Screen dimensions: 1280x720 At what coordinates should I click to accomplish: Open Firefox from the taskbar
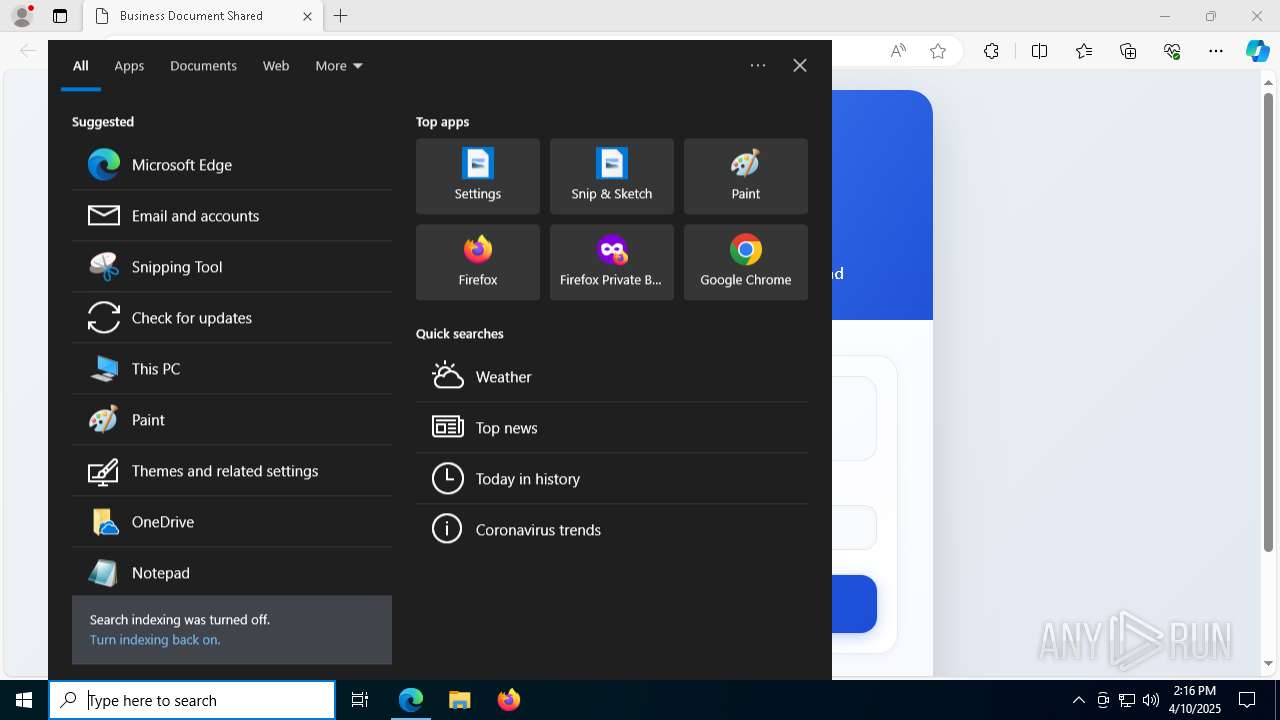click(509, 700)
